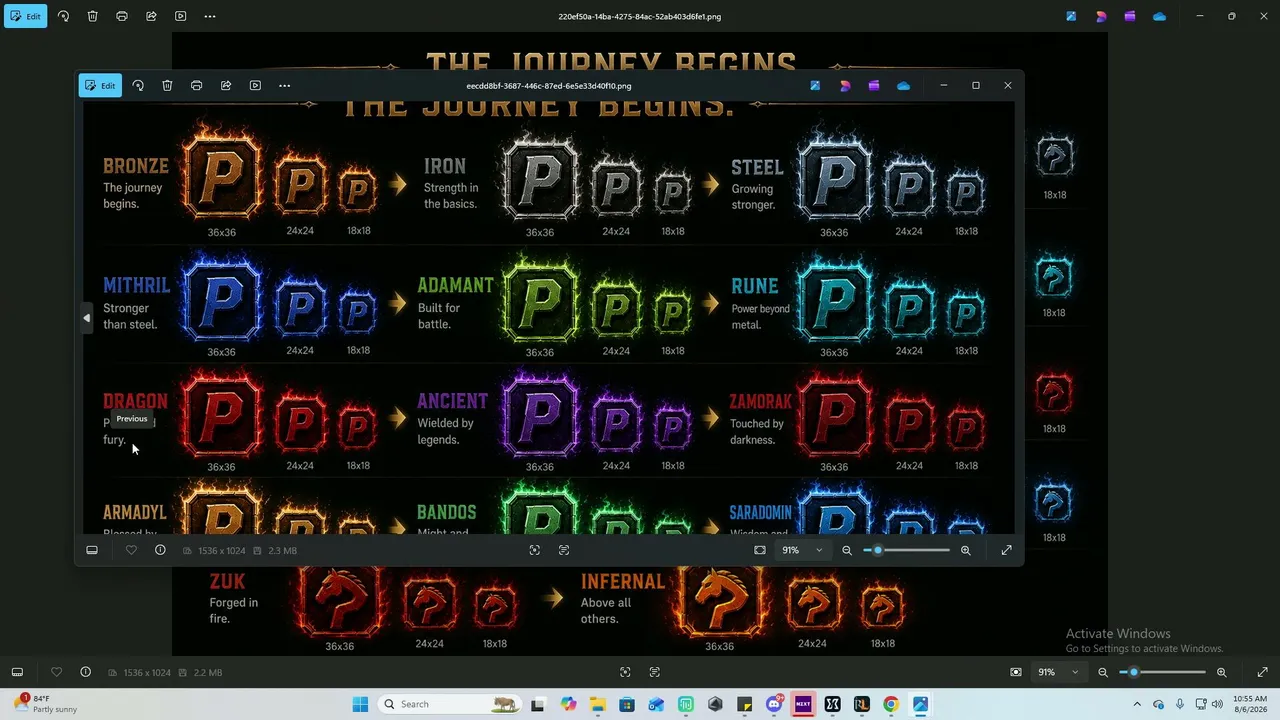Viewport: 1280px width, 720px height.
Task: Toggle the filmstrip in the front Photos window
Action: [x=92, y=550]
